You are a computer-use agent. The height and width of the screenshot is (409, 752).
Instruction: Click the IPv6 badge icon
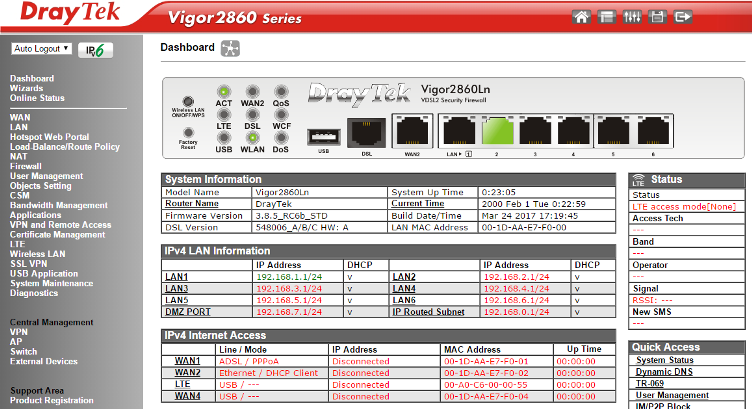tap(95, 50)
